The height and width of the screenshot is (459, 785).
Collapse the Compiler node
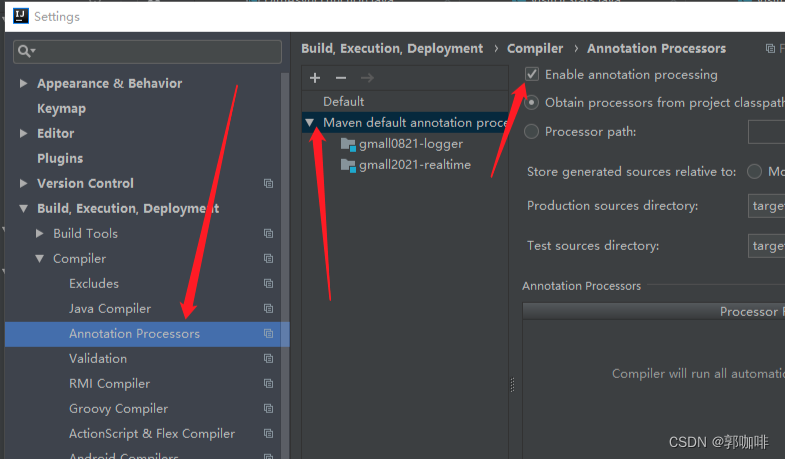pyautogui.click(x=40, y=259)
